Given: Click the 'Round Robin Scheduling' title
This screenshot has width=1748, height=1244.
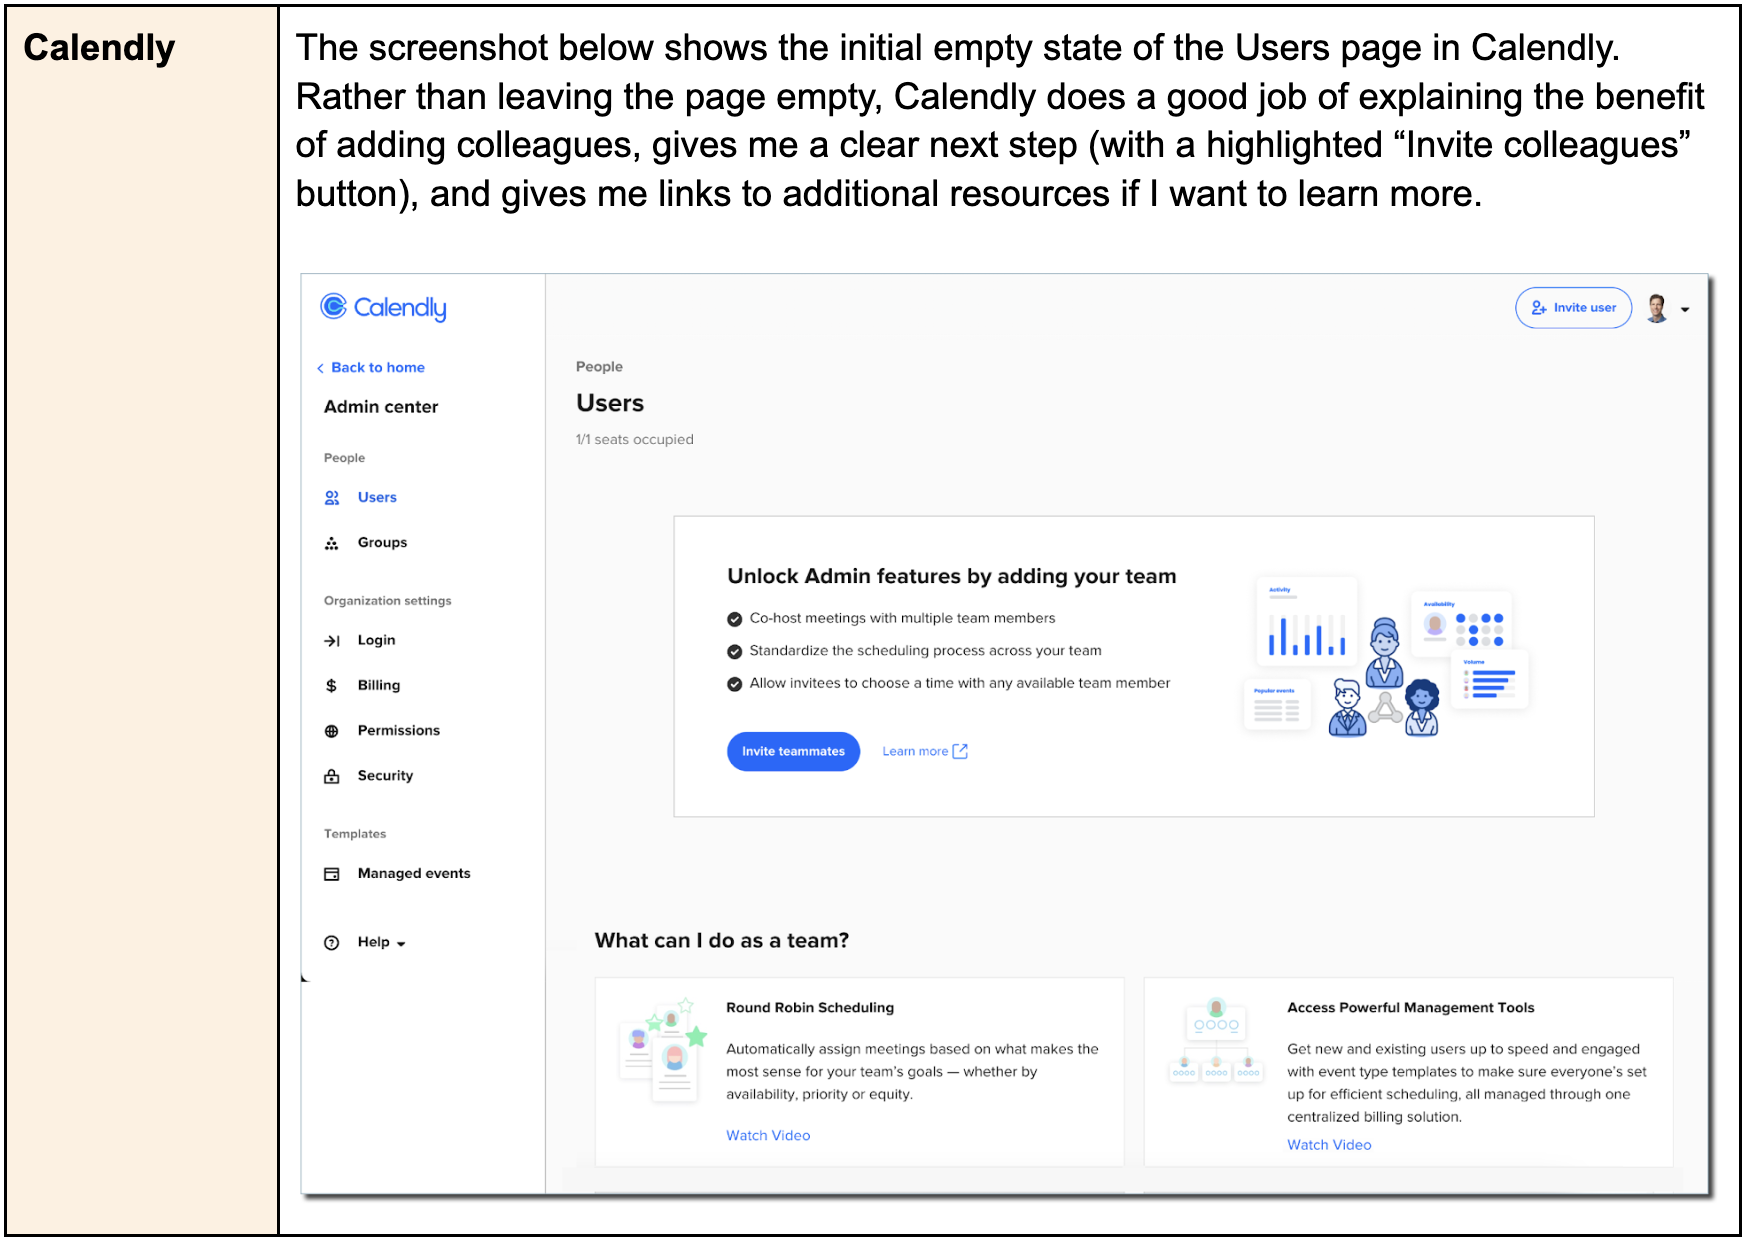Looking at the screenshot, I should pos(810,1008).
